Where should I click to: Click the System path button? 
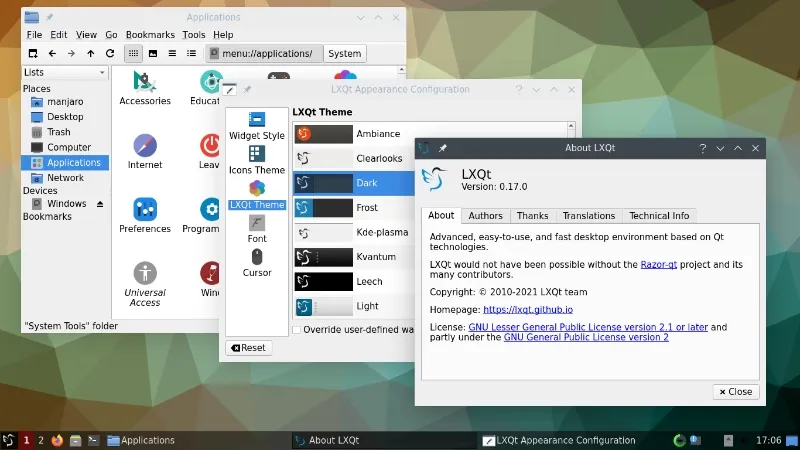click(x=344, y=53)
